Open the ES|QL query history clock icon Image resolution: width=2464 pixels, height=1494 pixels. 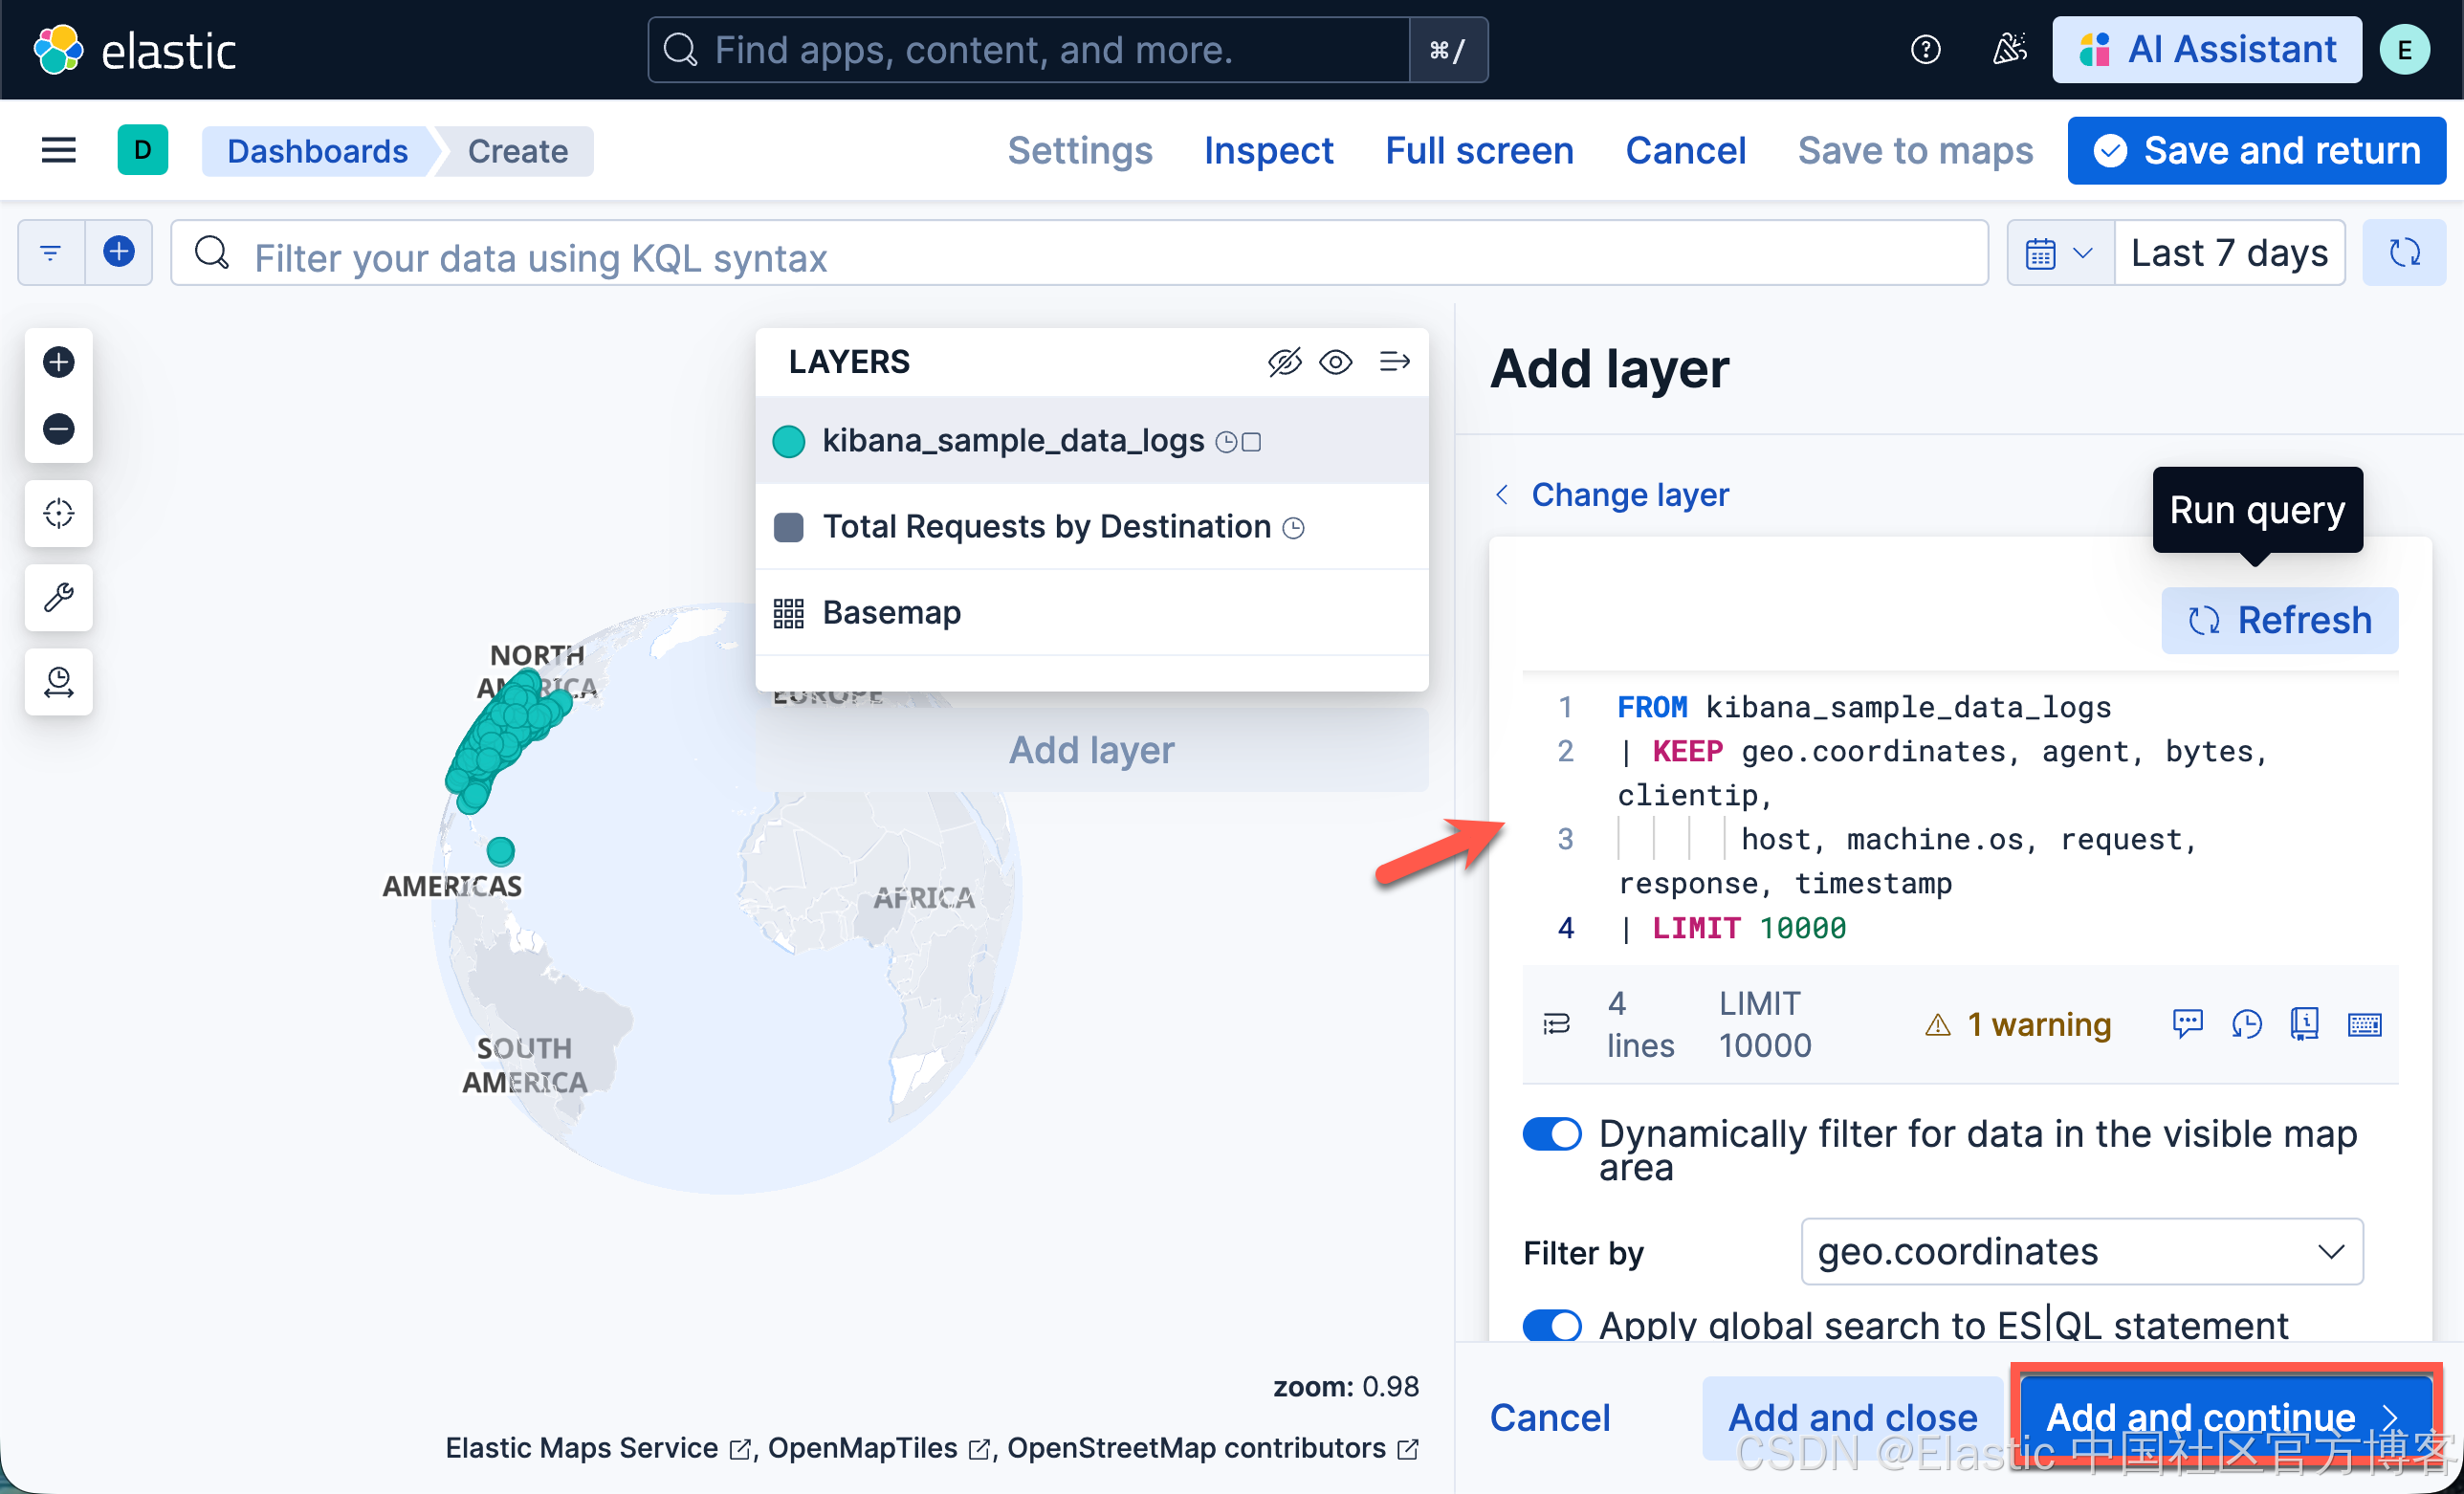(x=2246, y=1024)
